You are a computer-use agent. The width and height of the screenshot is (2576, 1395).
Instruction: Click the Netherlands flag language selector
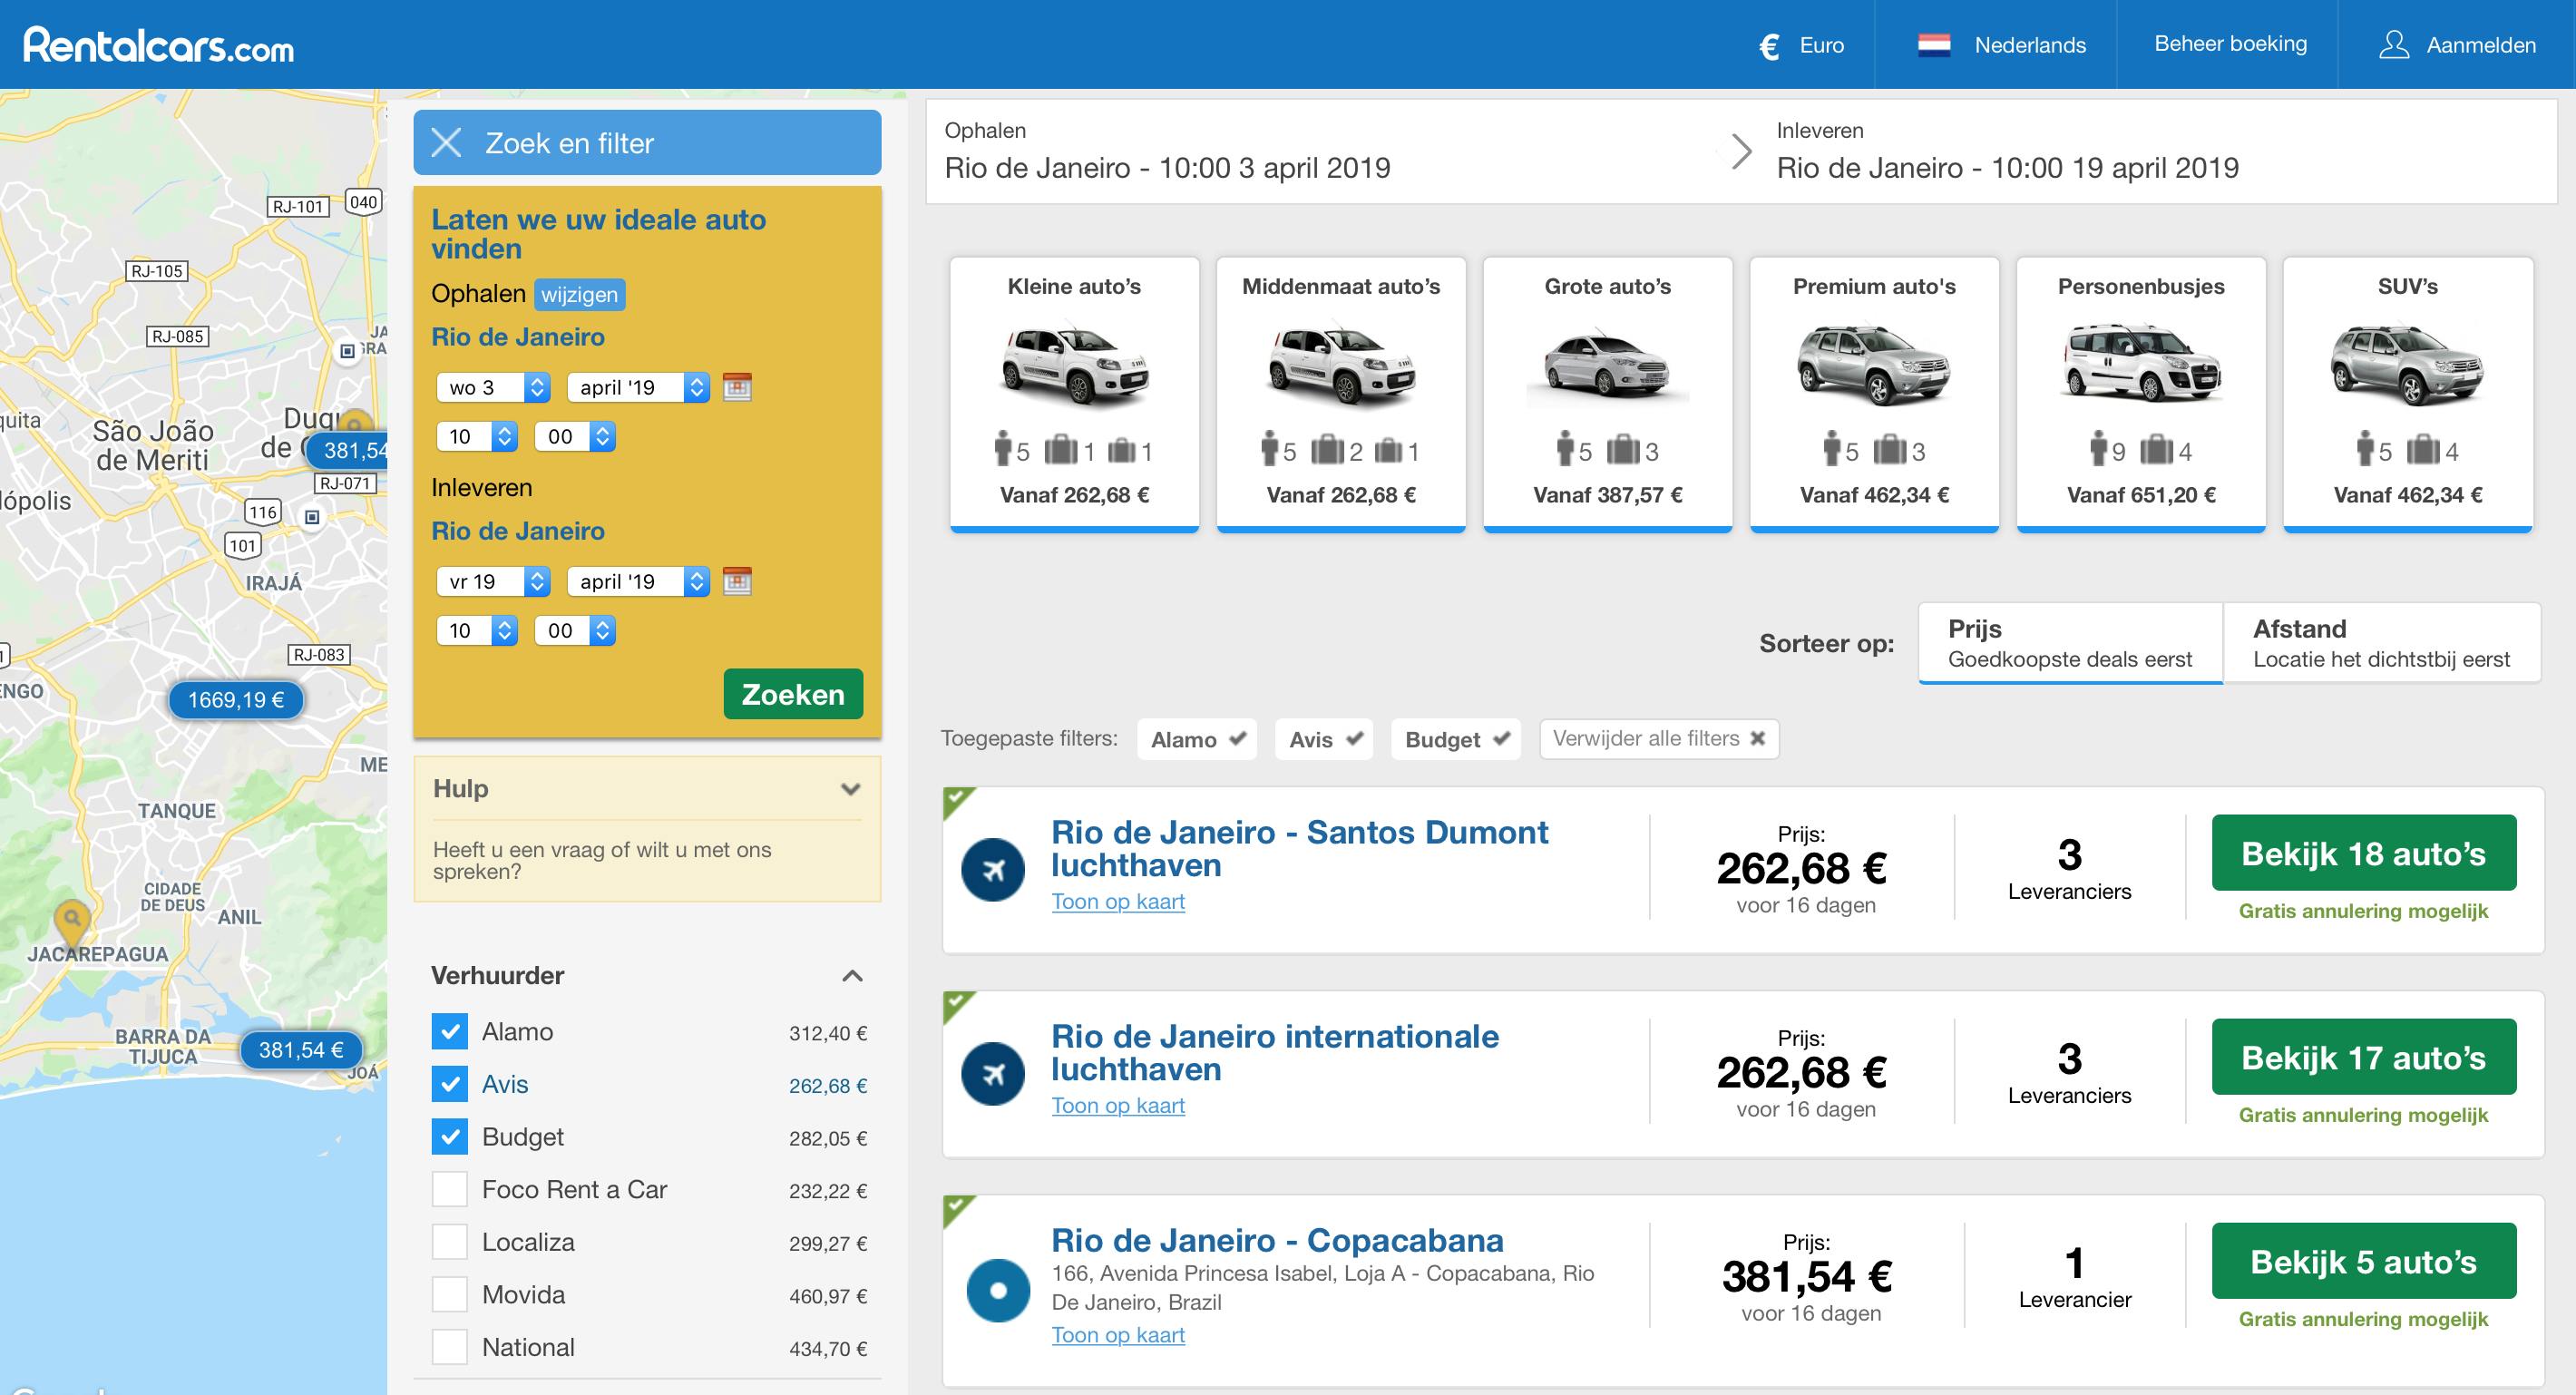click(1934, 45)
